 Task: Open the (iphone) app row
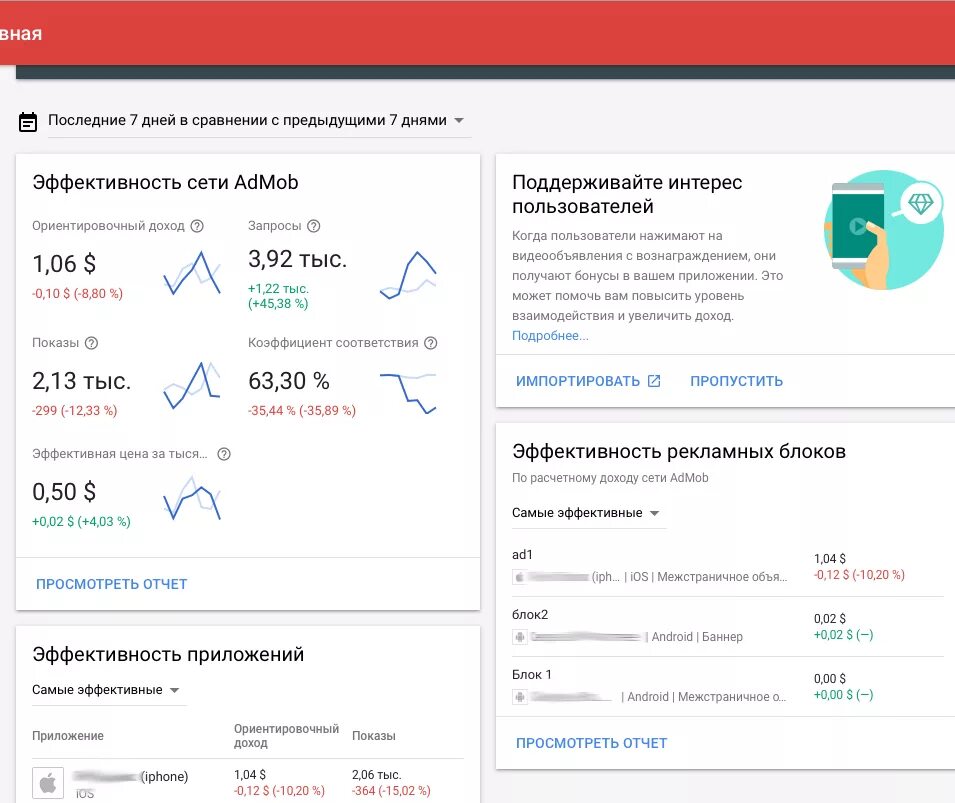pos(248,782)
